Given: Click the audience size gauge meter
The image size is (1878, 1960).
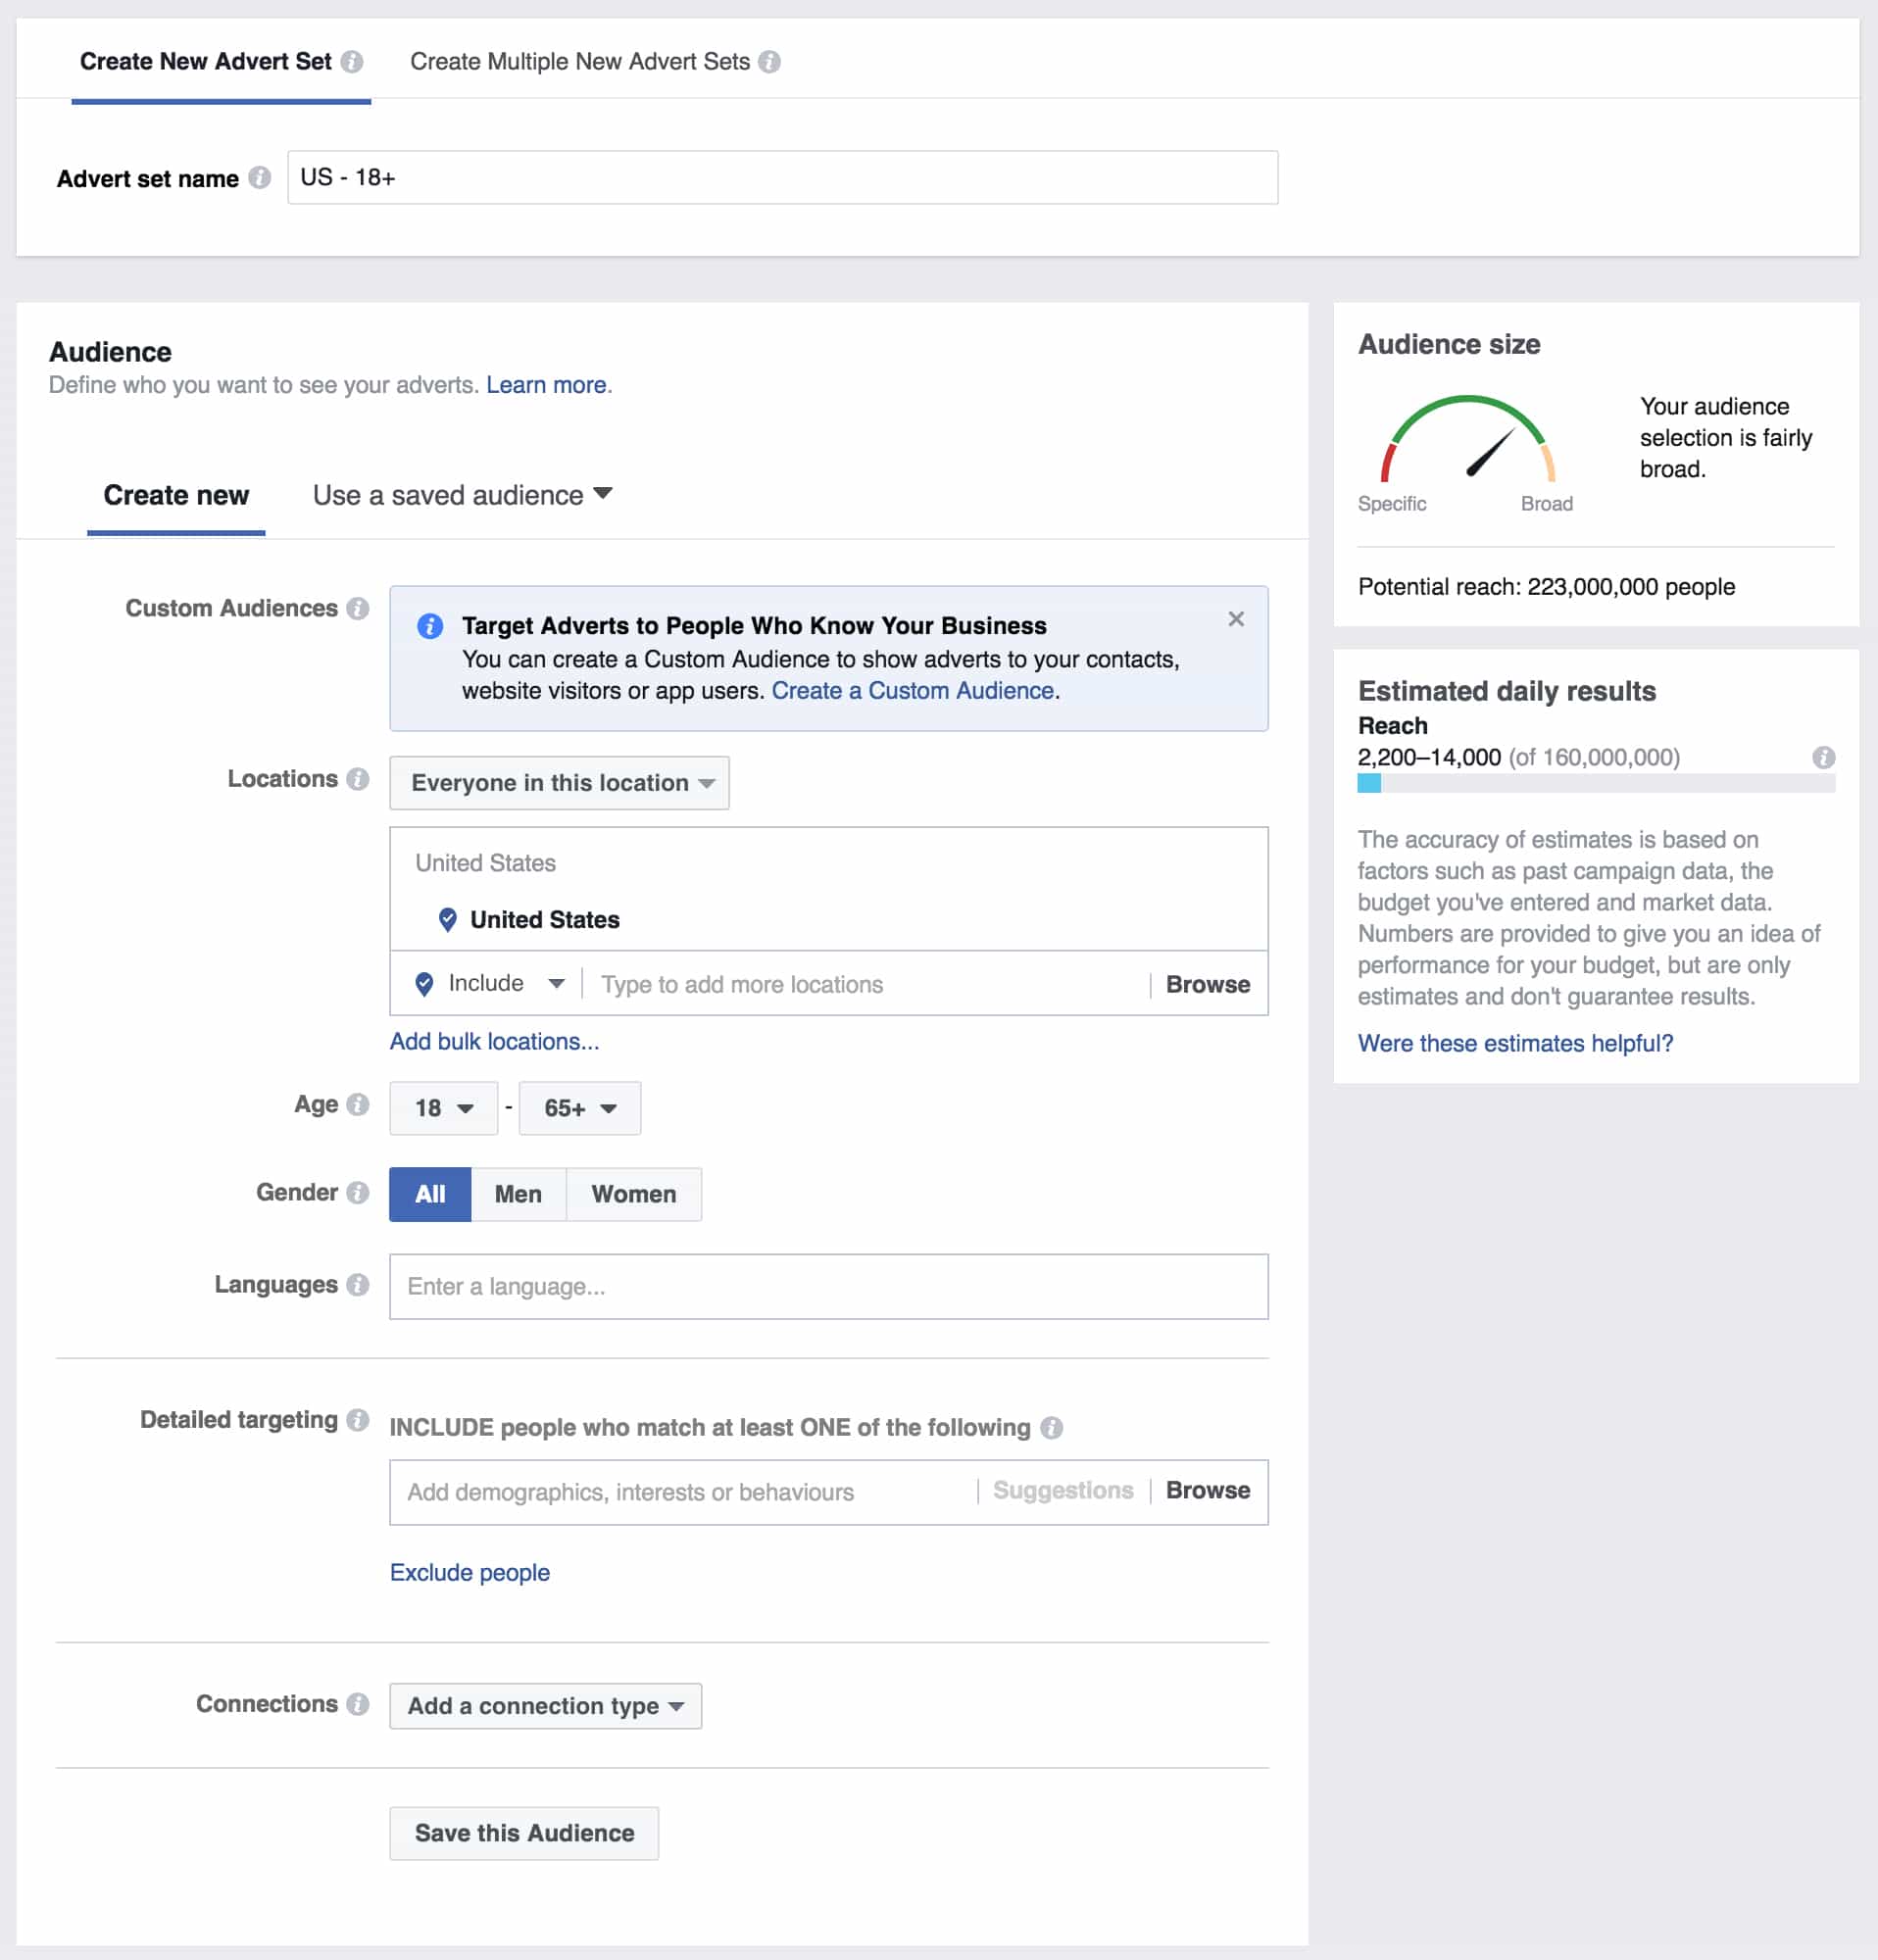Looking at the screenshot, I should (x=1468, y=439).
